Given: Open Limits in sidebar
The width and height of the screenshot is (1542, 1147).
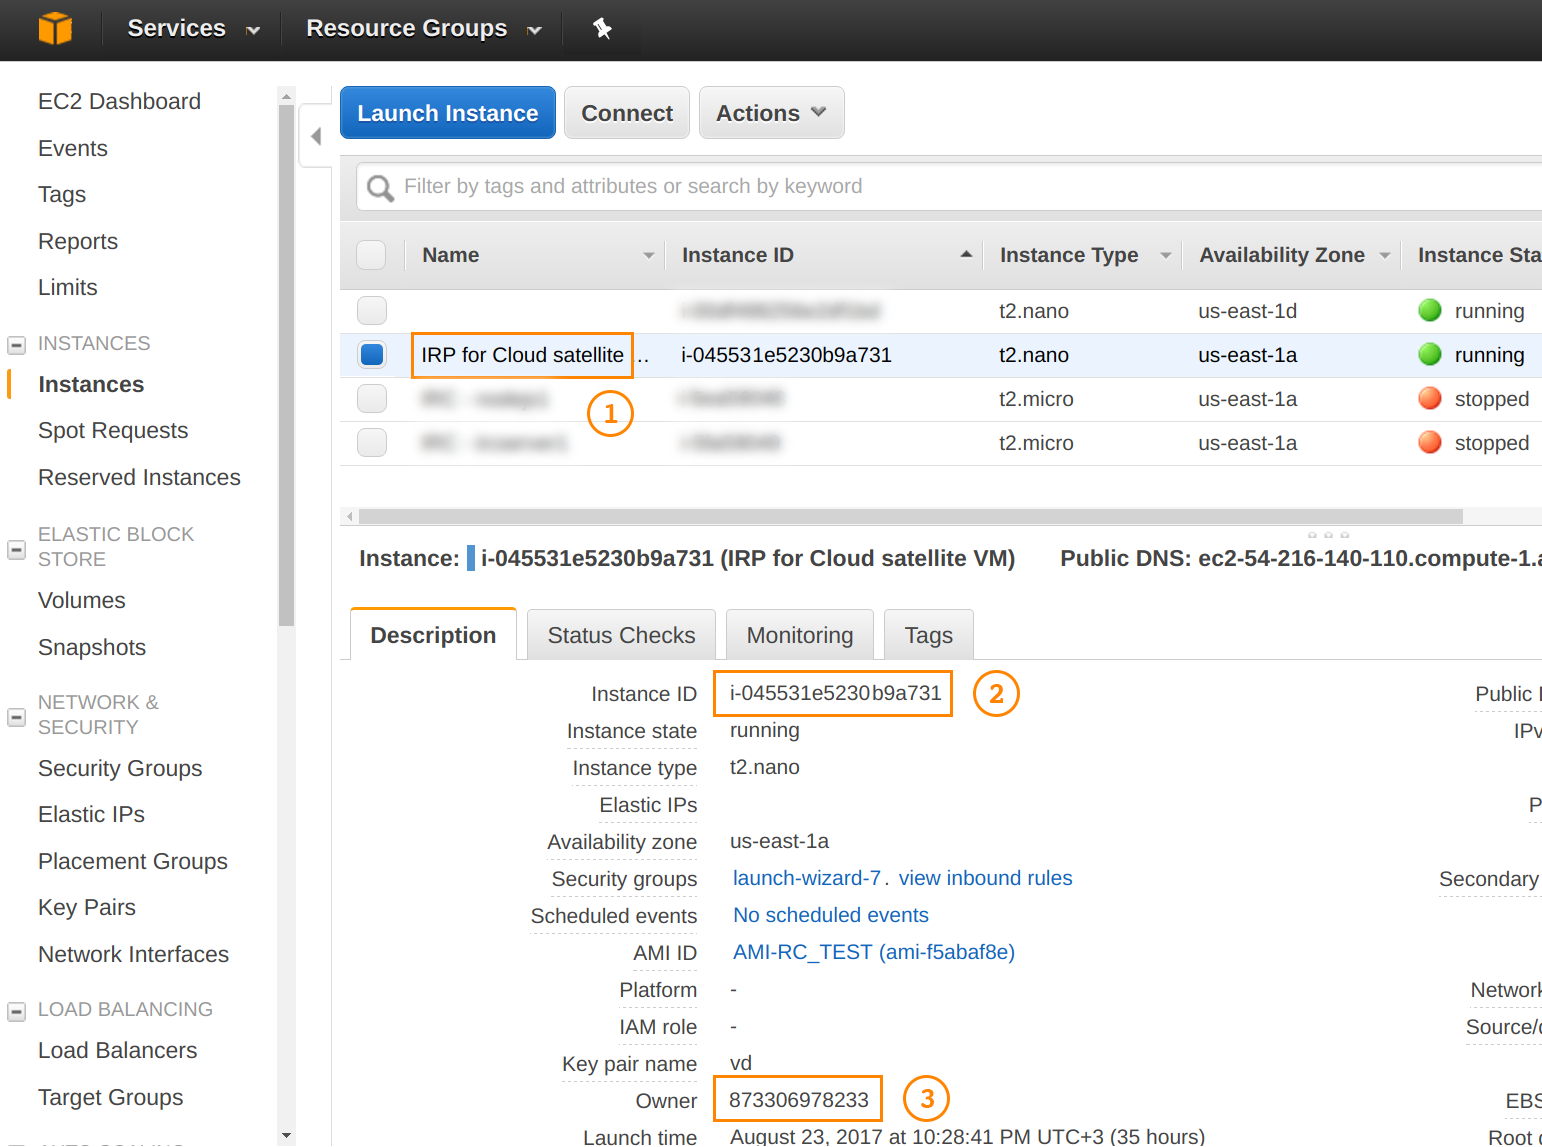Looking at the screenshot, I should [x=68, y=287].
